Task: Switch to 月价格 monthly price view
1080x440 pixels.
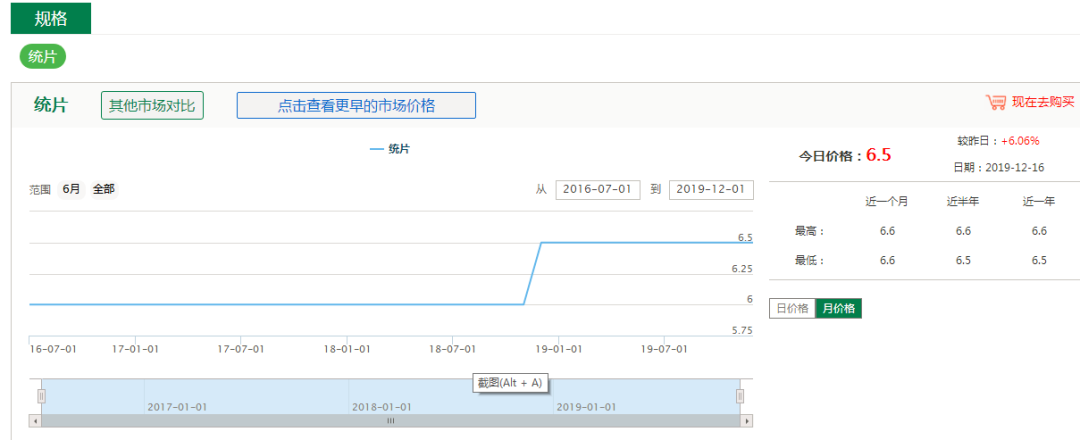Action: (838, 308)
